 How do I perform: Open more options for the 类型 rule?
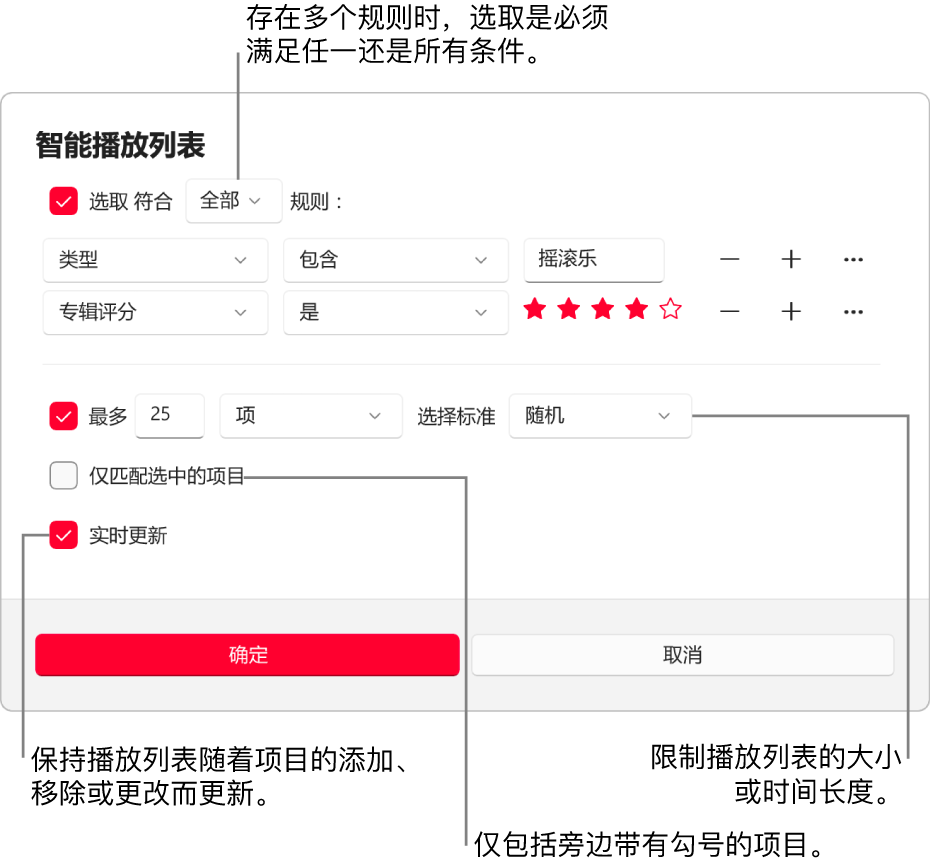pos(852,259)
